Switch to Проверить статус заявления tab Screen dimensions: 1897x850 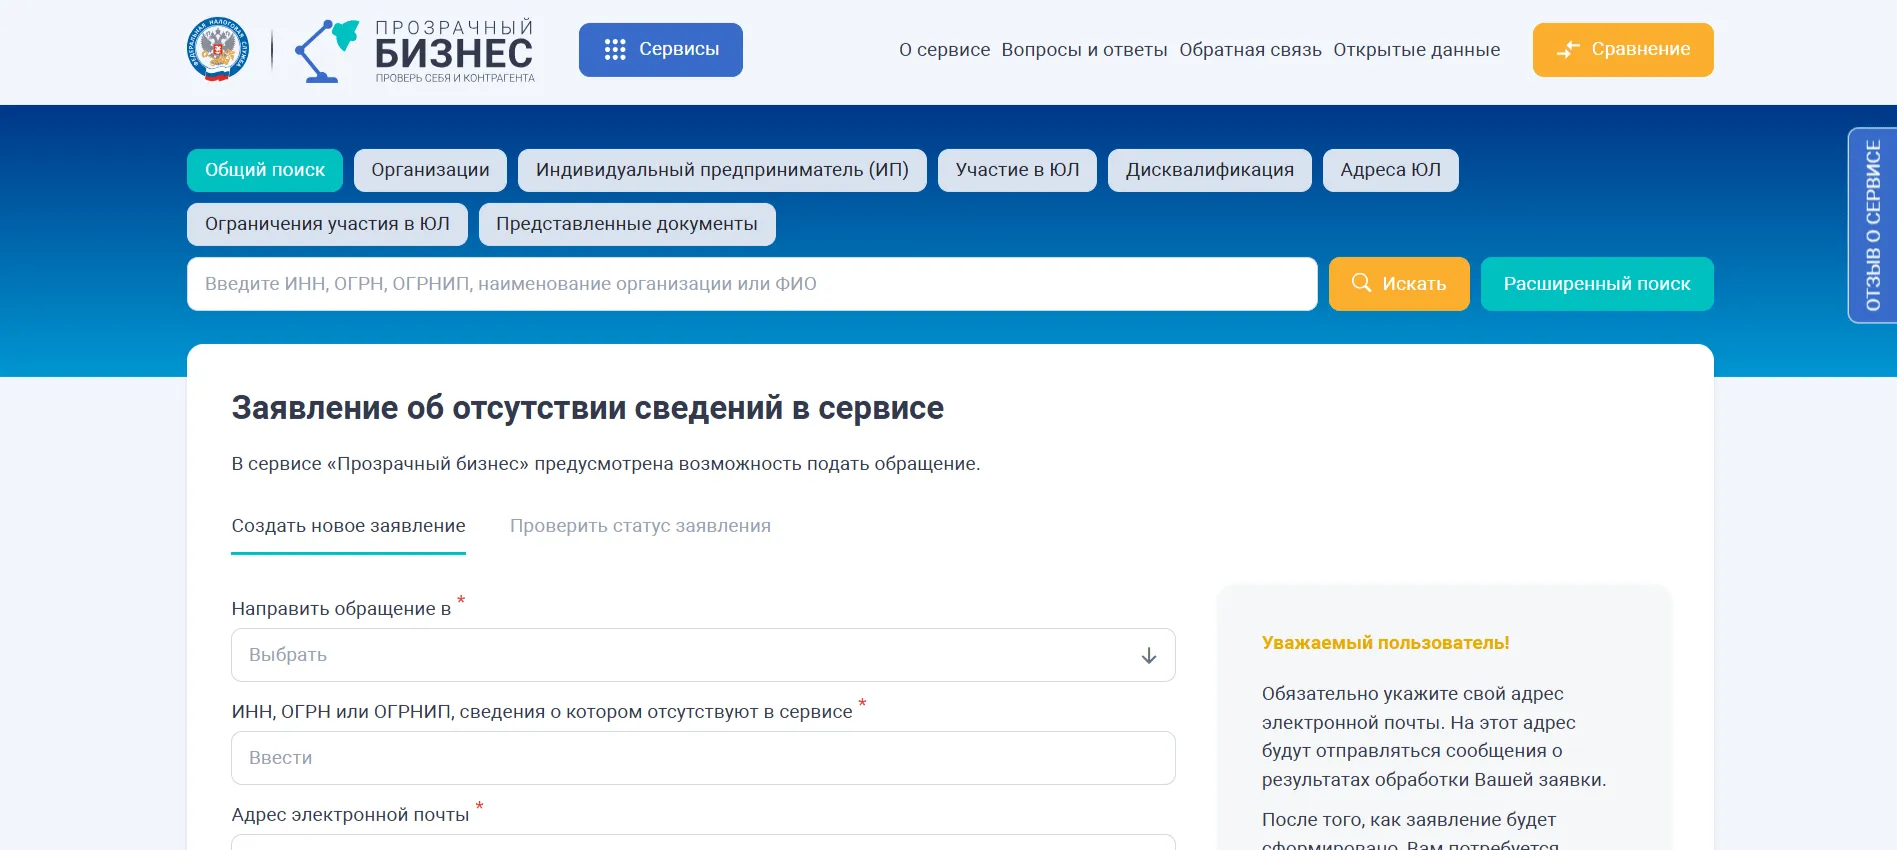(x=640, y=526)
